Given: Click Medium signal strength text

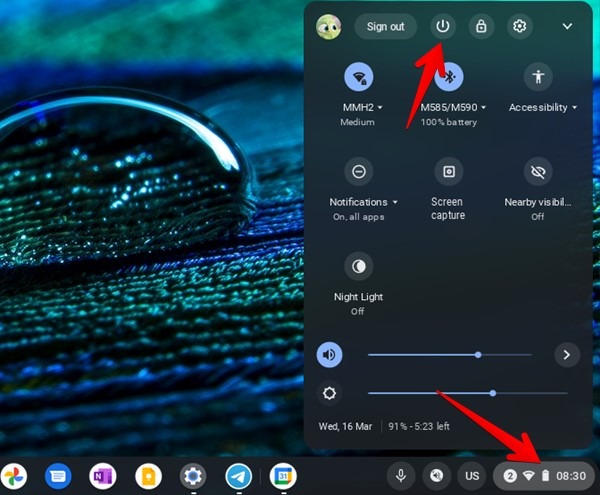Looking at the screenshot, I should [357, 122].
